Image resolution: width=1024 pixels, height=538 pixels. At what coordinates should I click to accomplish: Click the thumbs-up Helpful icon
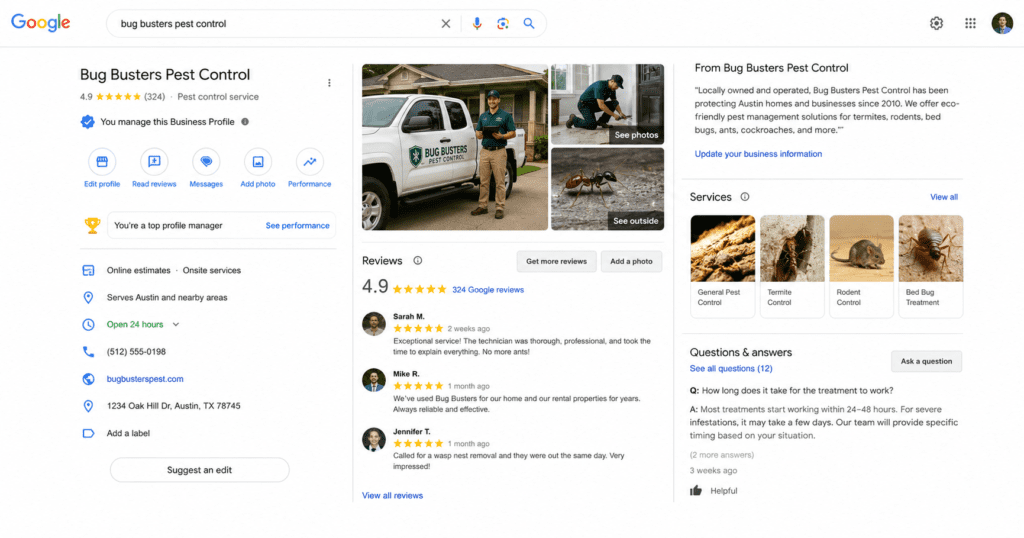696,490
